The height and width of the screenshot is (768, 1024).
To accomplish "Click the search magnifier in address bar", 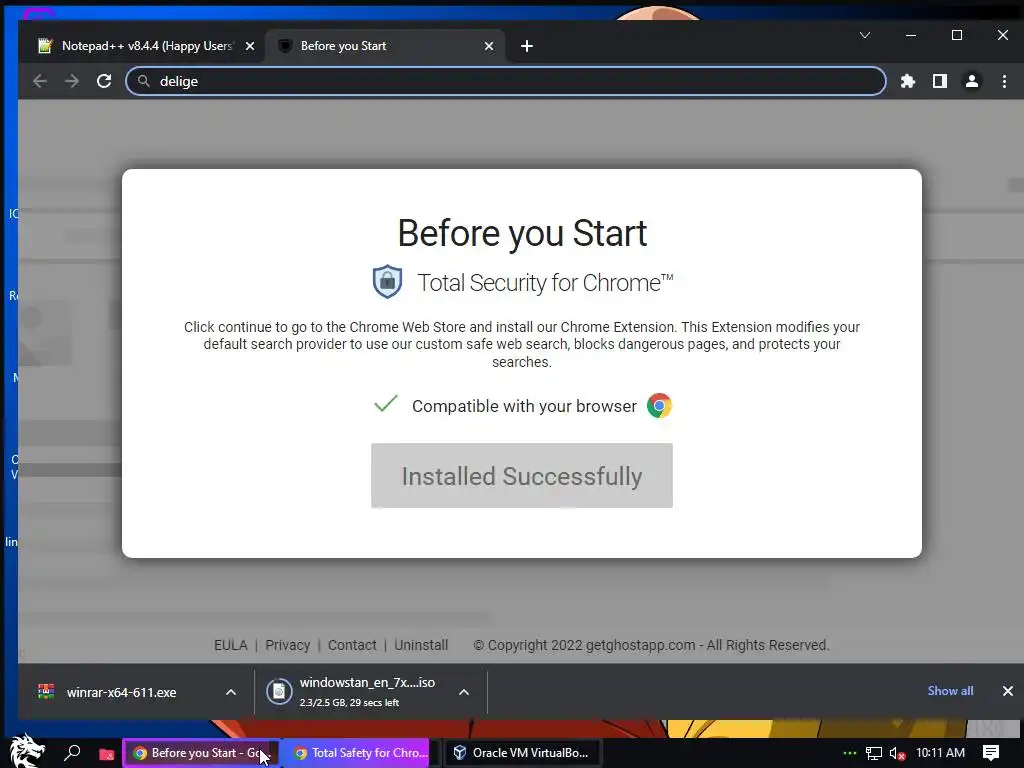I will pyautogui.click(x=144, y=81).
